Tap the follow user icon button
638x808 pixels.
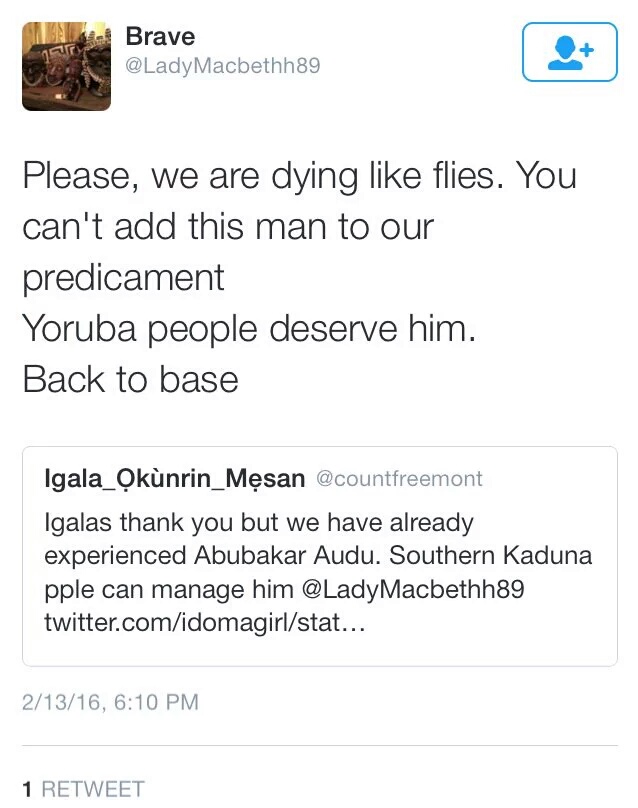coord(572,51)
